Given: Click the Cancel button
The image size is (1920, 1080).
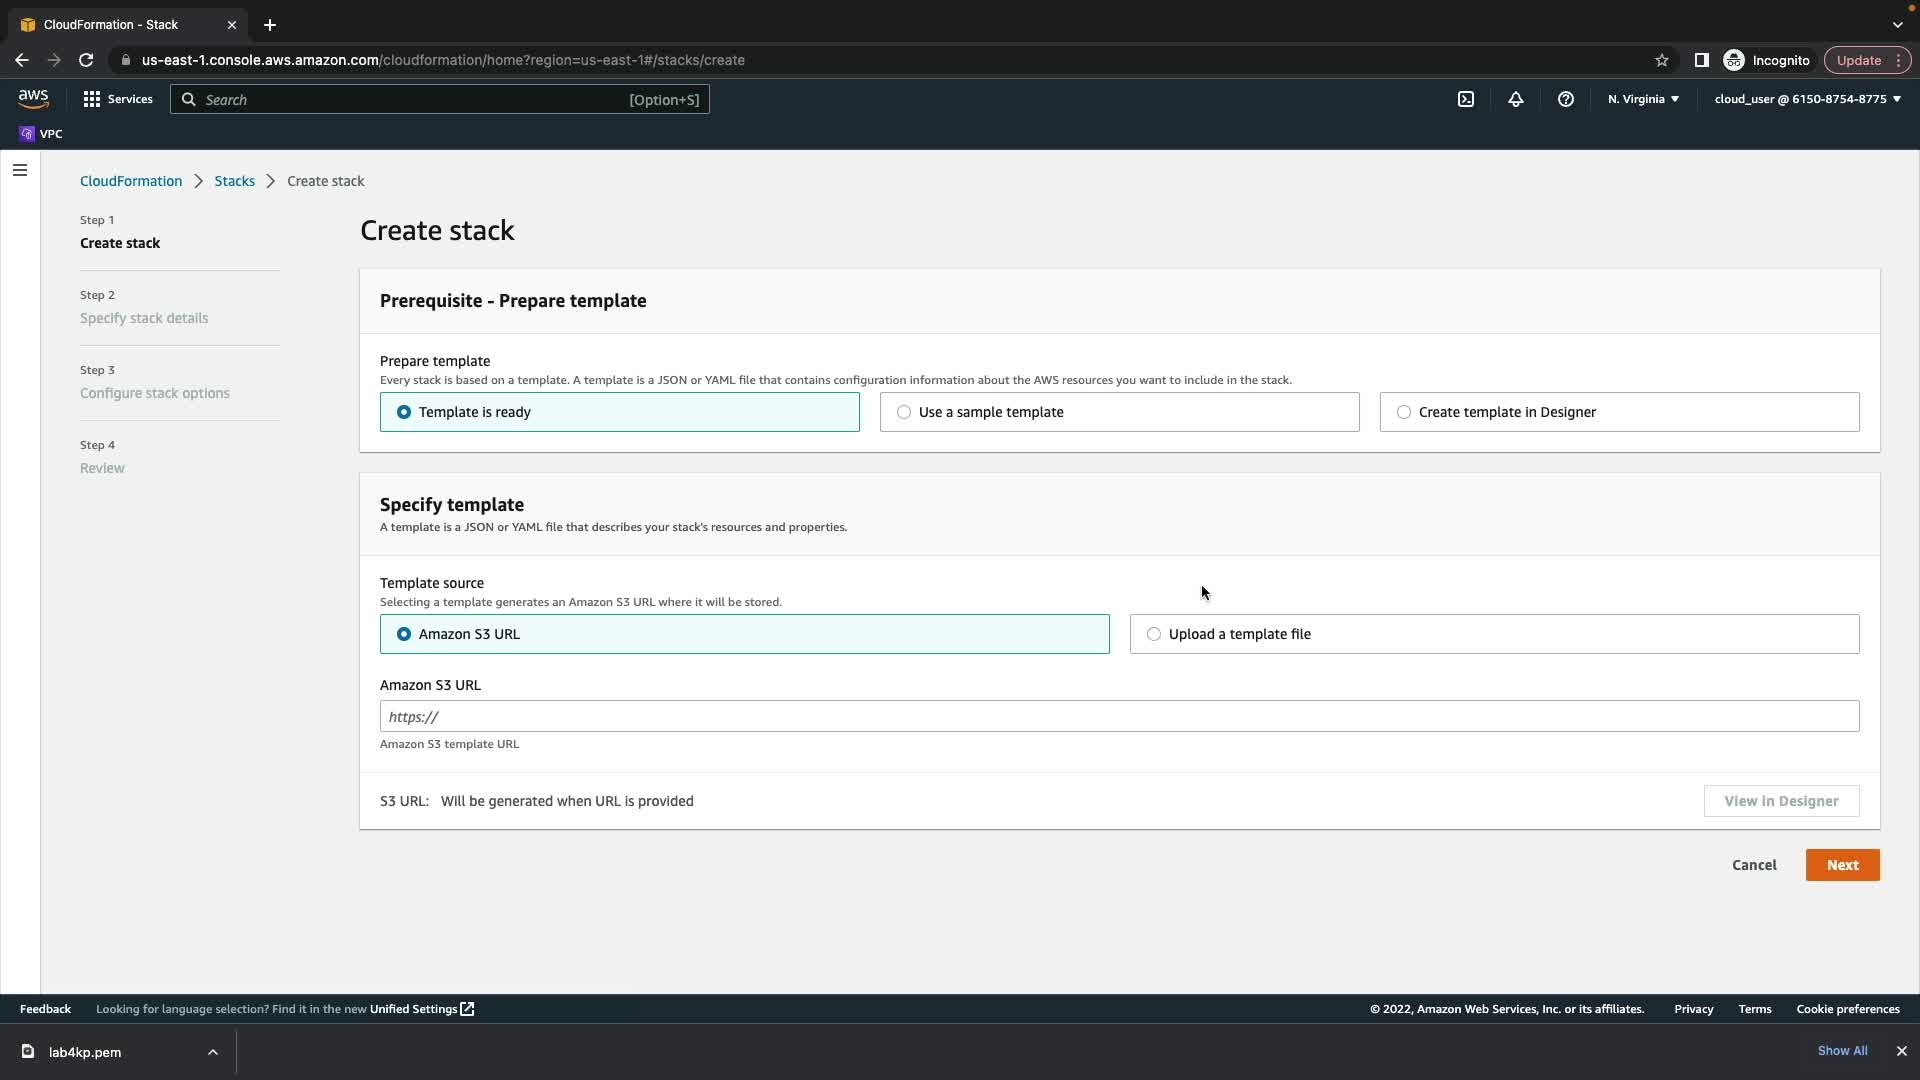Looking at the screenshot, I should [x=1753, y=865].
